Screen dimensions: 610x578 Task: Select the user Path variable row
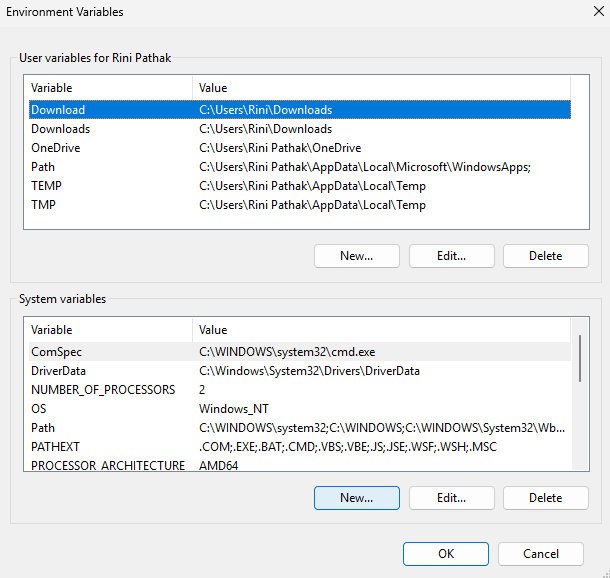(43, 167)
